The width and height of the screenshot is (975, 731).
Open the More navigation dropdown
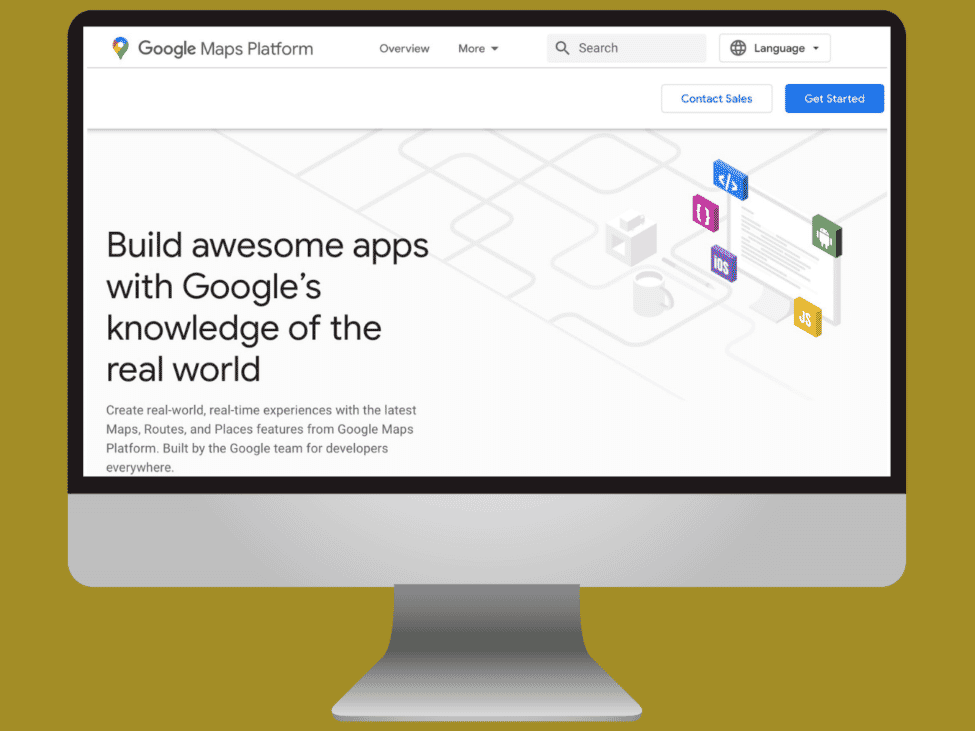click(x=478, y=48)
